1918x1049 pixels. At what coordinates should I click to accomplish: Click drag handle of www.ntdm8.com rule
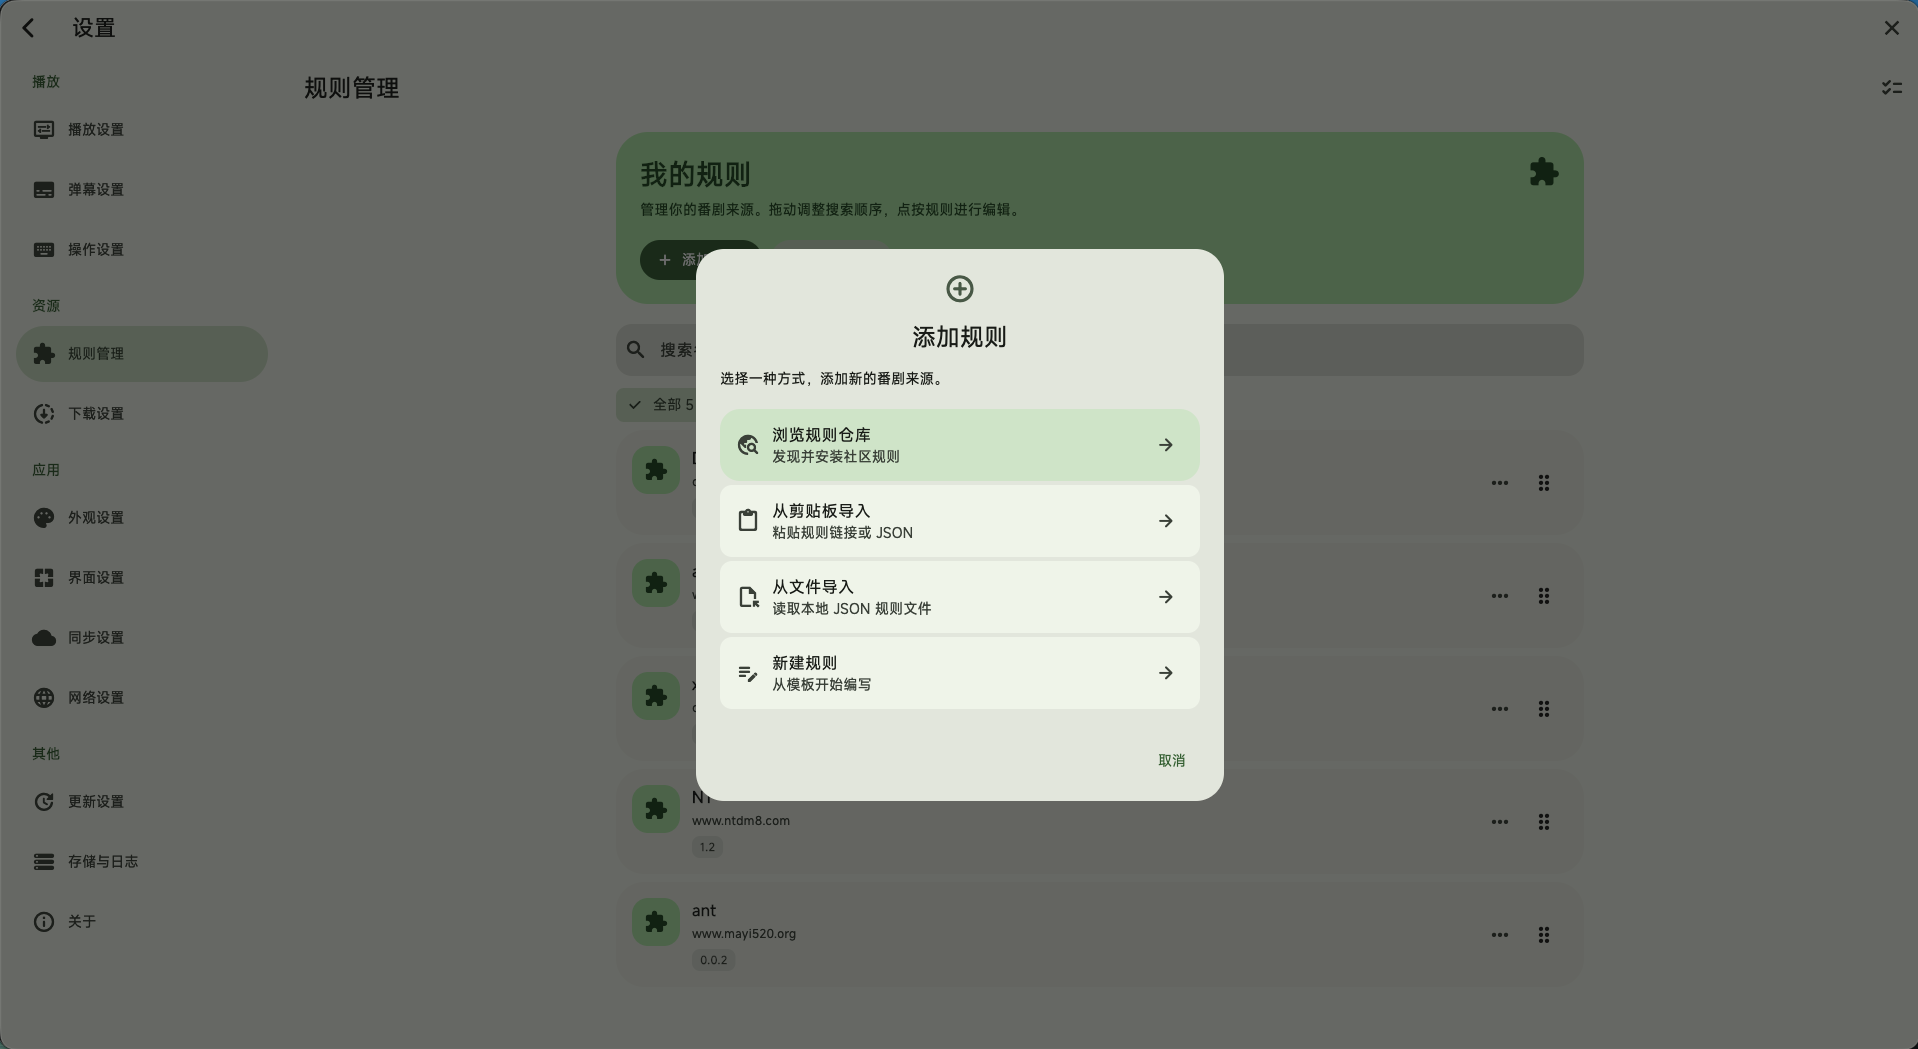tap(1544, 822)
